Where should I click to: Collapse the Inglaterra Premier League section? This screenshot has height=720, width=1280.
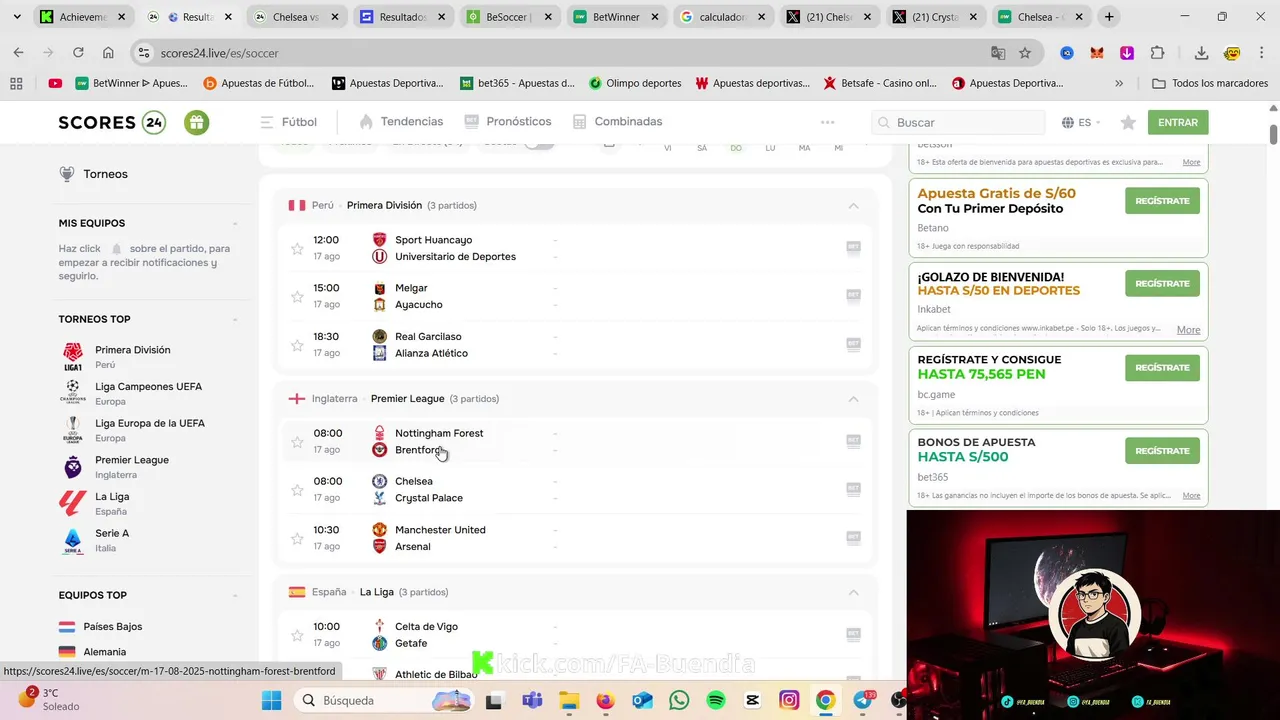(853, 399)
